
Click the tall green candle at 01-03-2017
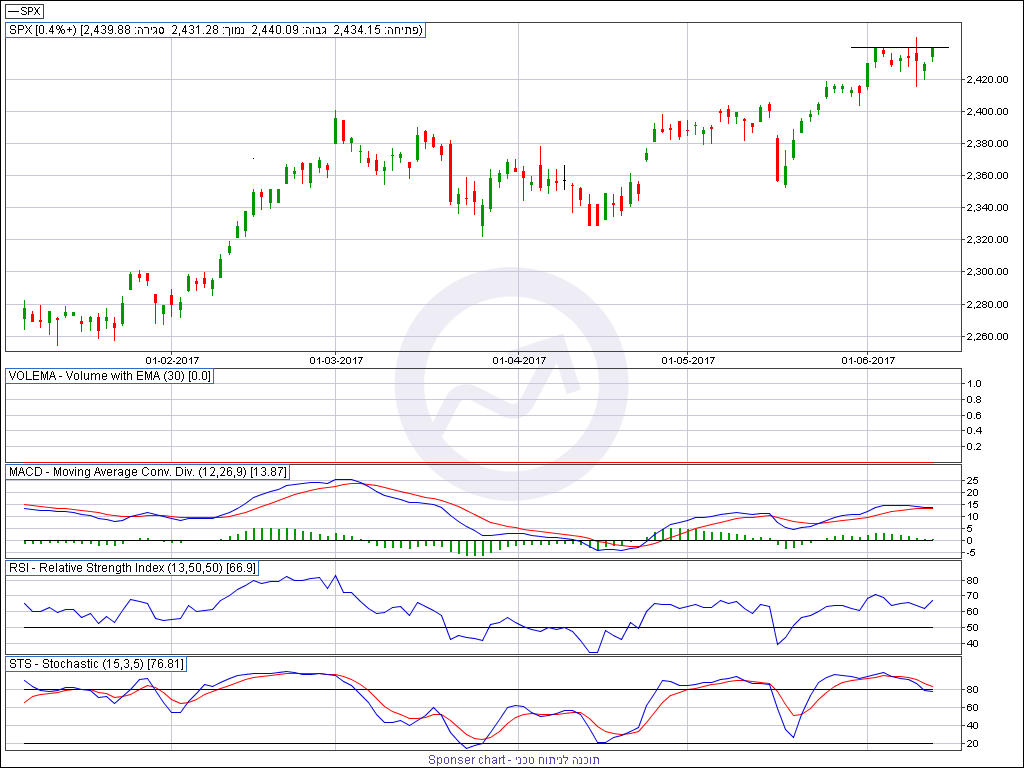click(335, 128)
